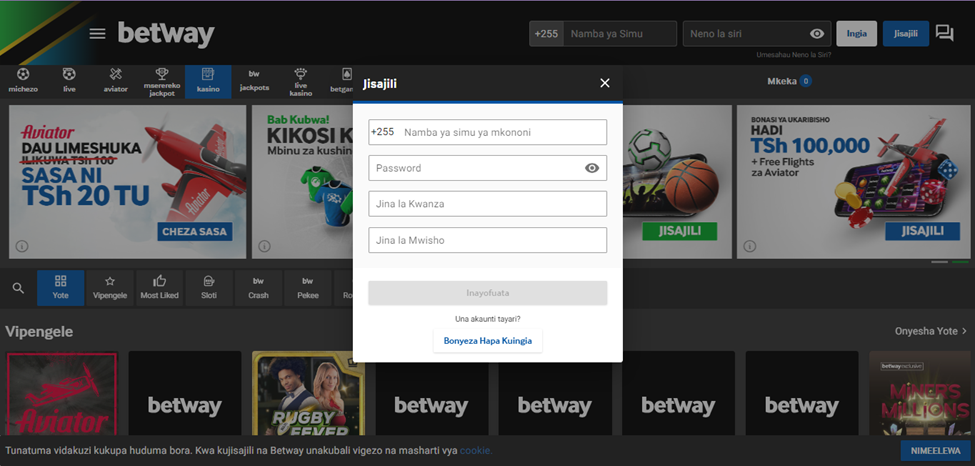This screenshot has width=975, height=466.
Task: Open the Miner's Millions game thumbnail
Action: [x=919, y=393]
